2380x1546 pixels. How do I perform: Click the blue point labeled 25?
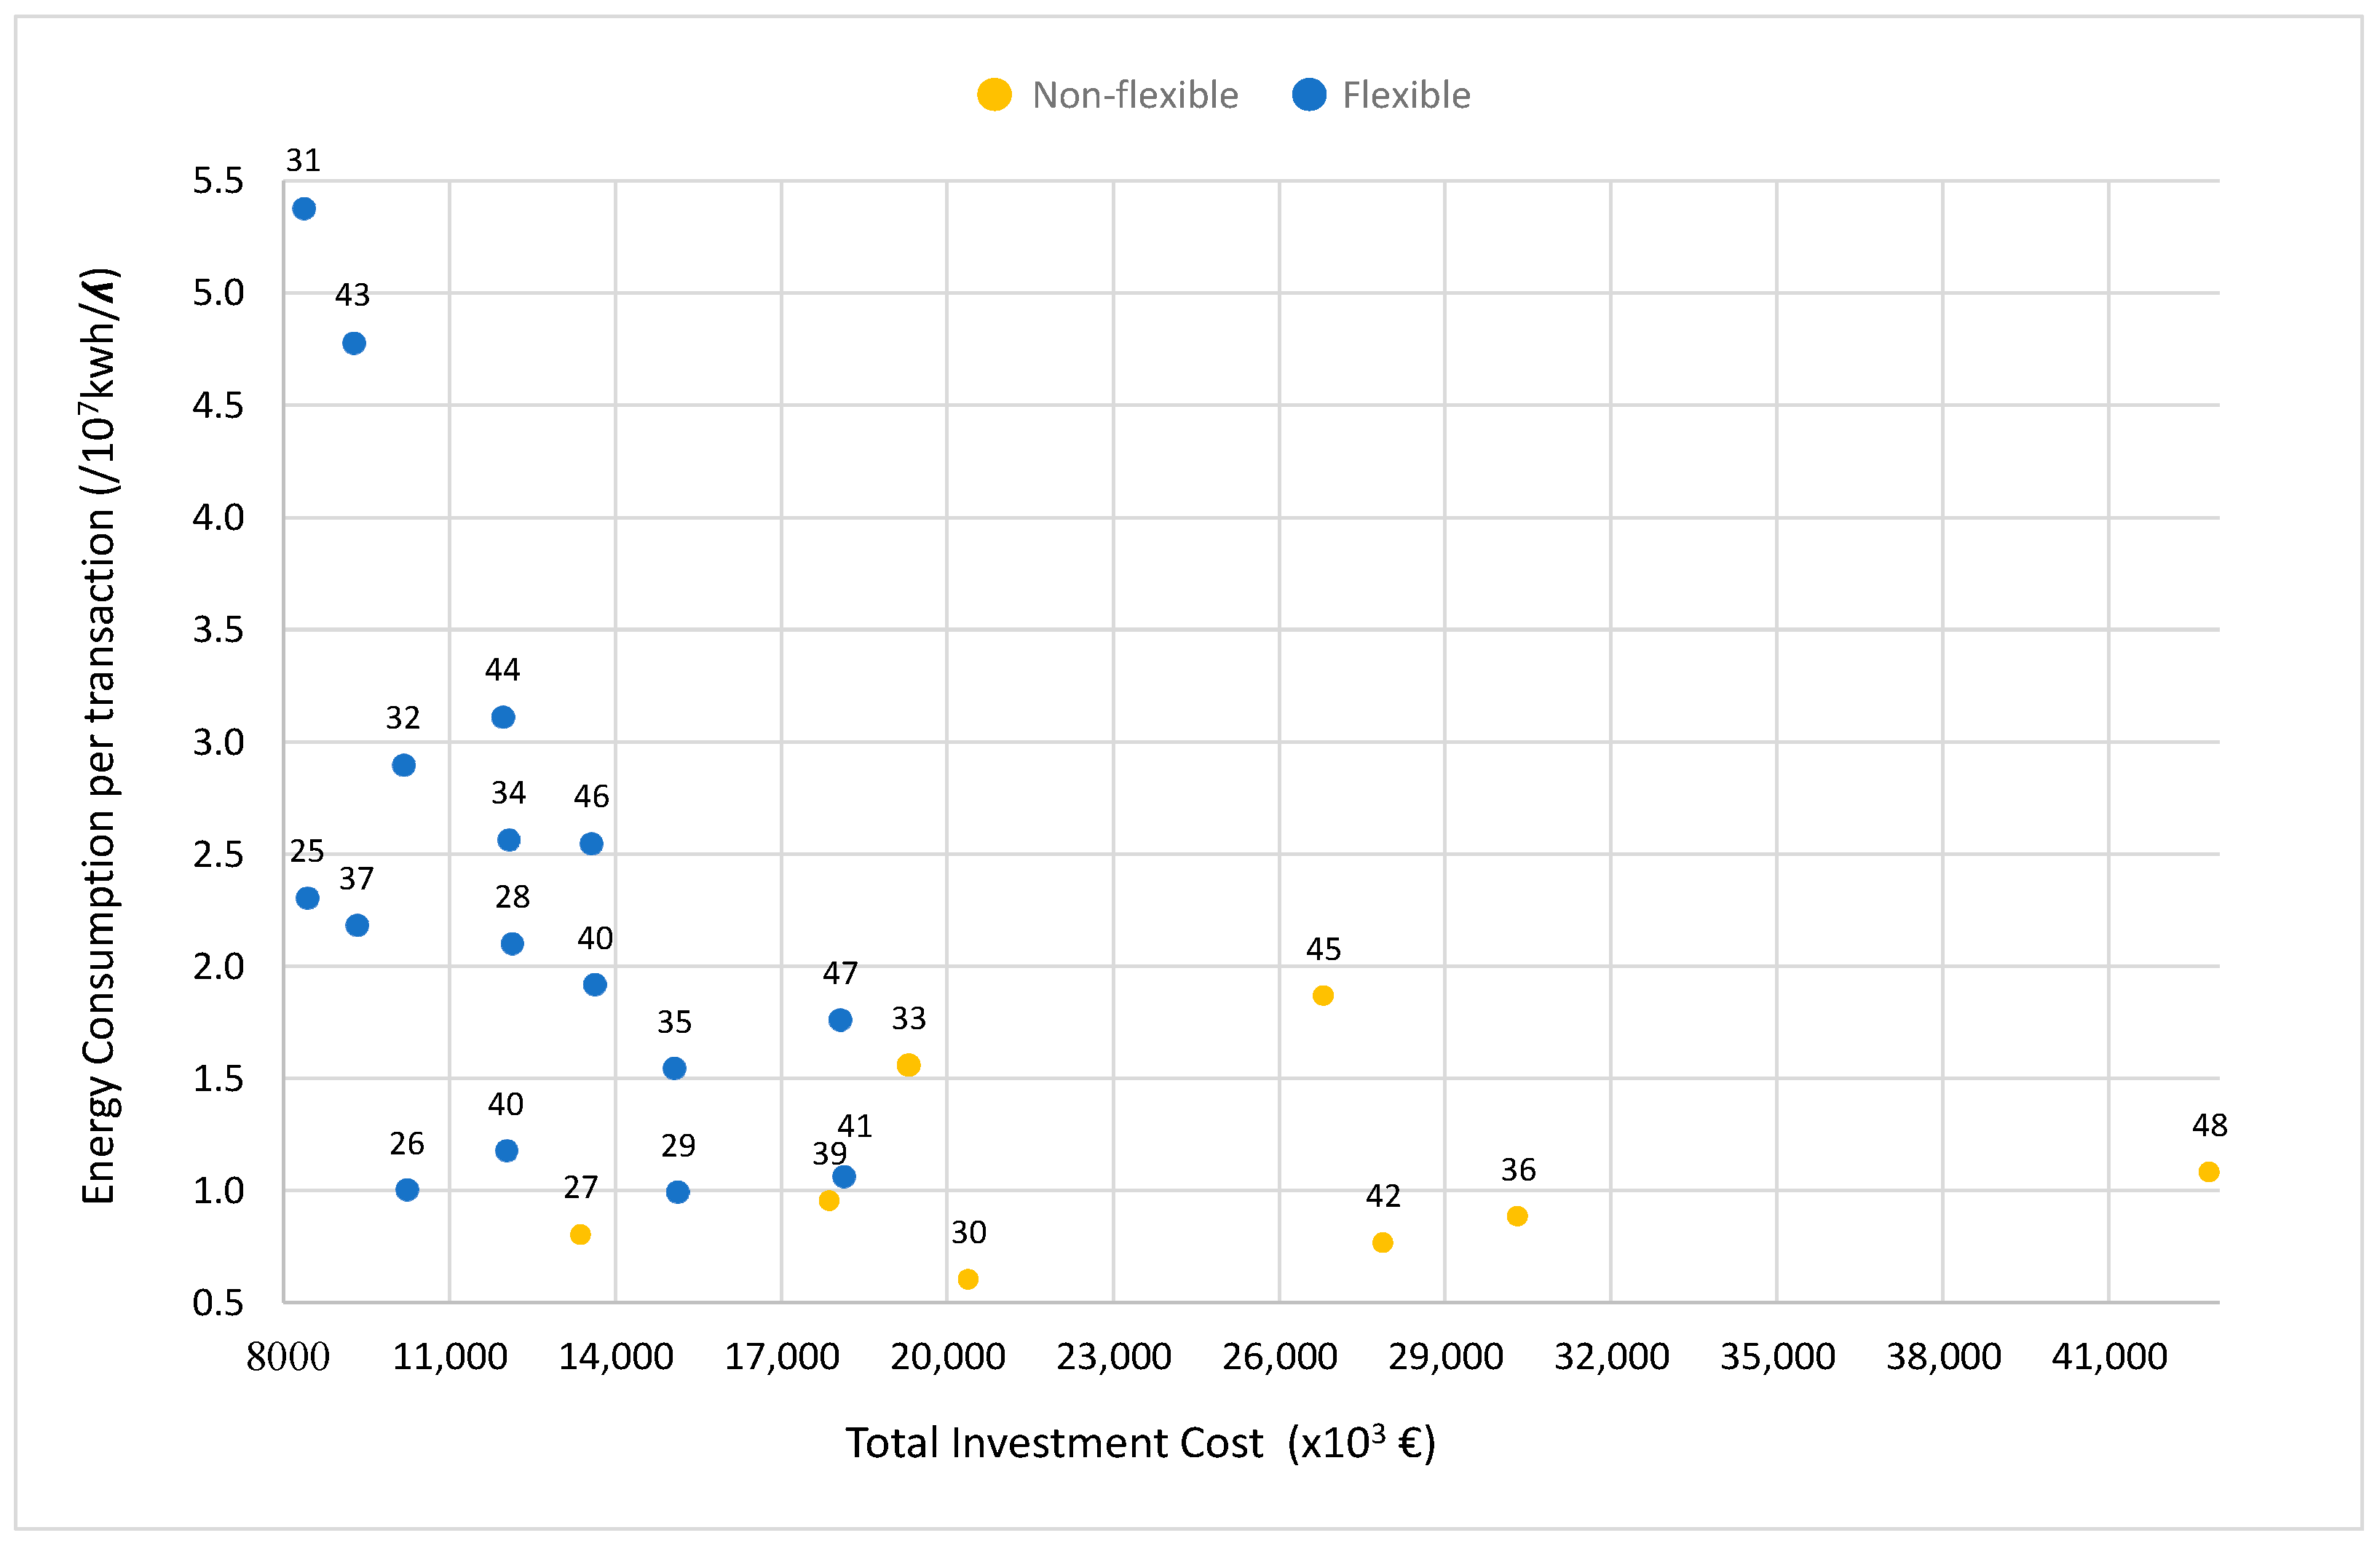tap(308, 898)
